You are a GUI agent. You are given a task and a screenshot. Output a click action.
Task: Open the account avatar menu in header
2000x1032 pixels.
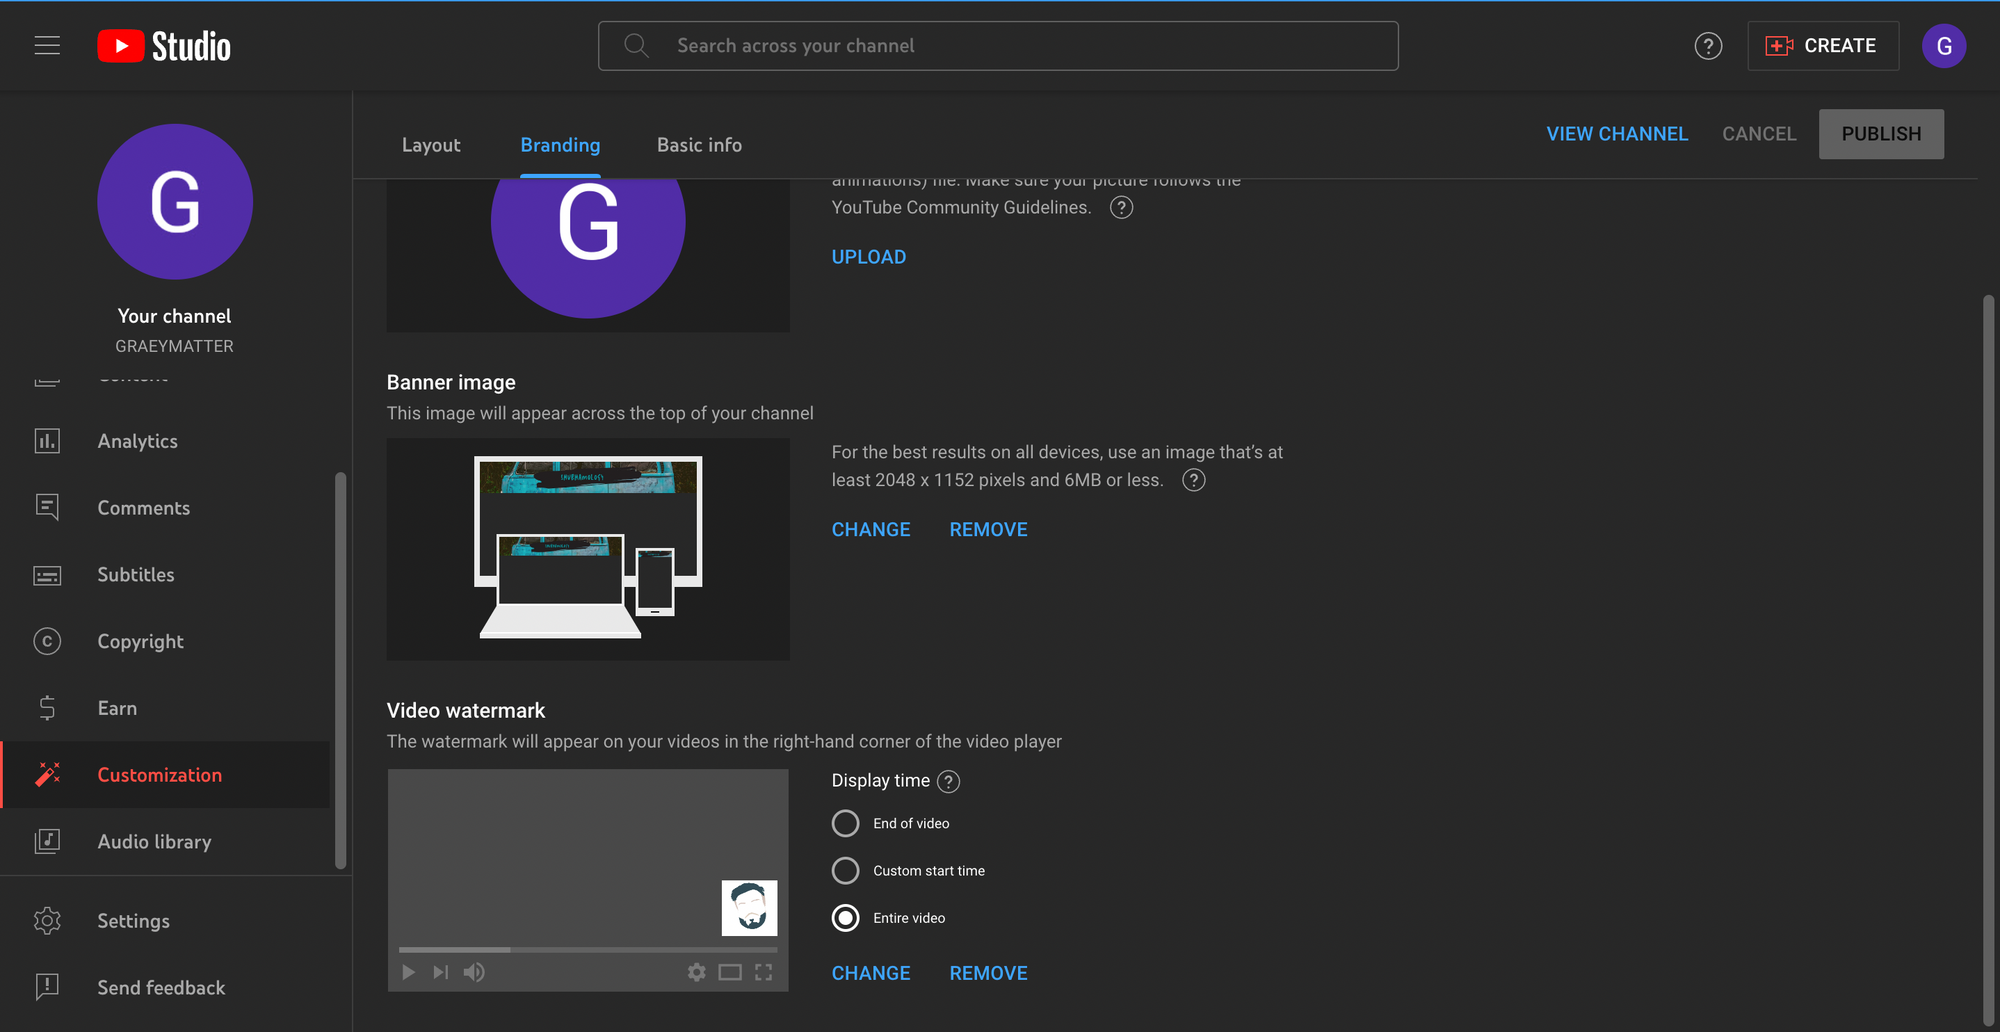pos(1943,46)
